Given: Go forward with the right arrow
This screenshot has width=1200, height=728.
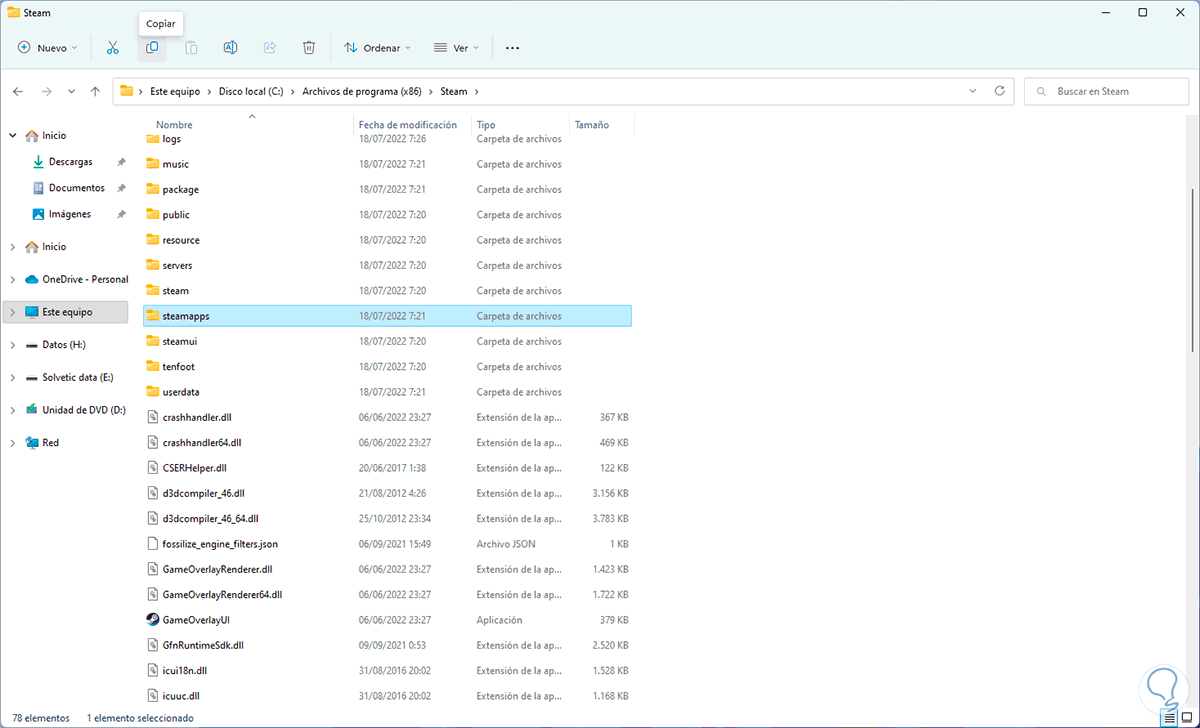Looking at the screenshot, I should [46, 91].
